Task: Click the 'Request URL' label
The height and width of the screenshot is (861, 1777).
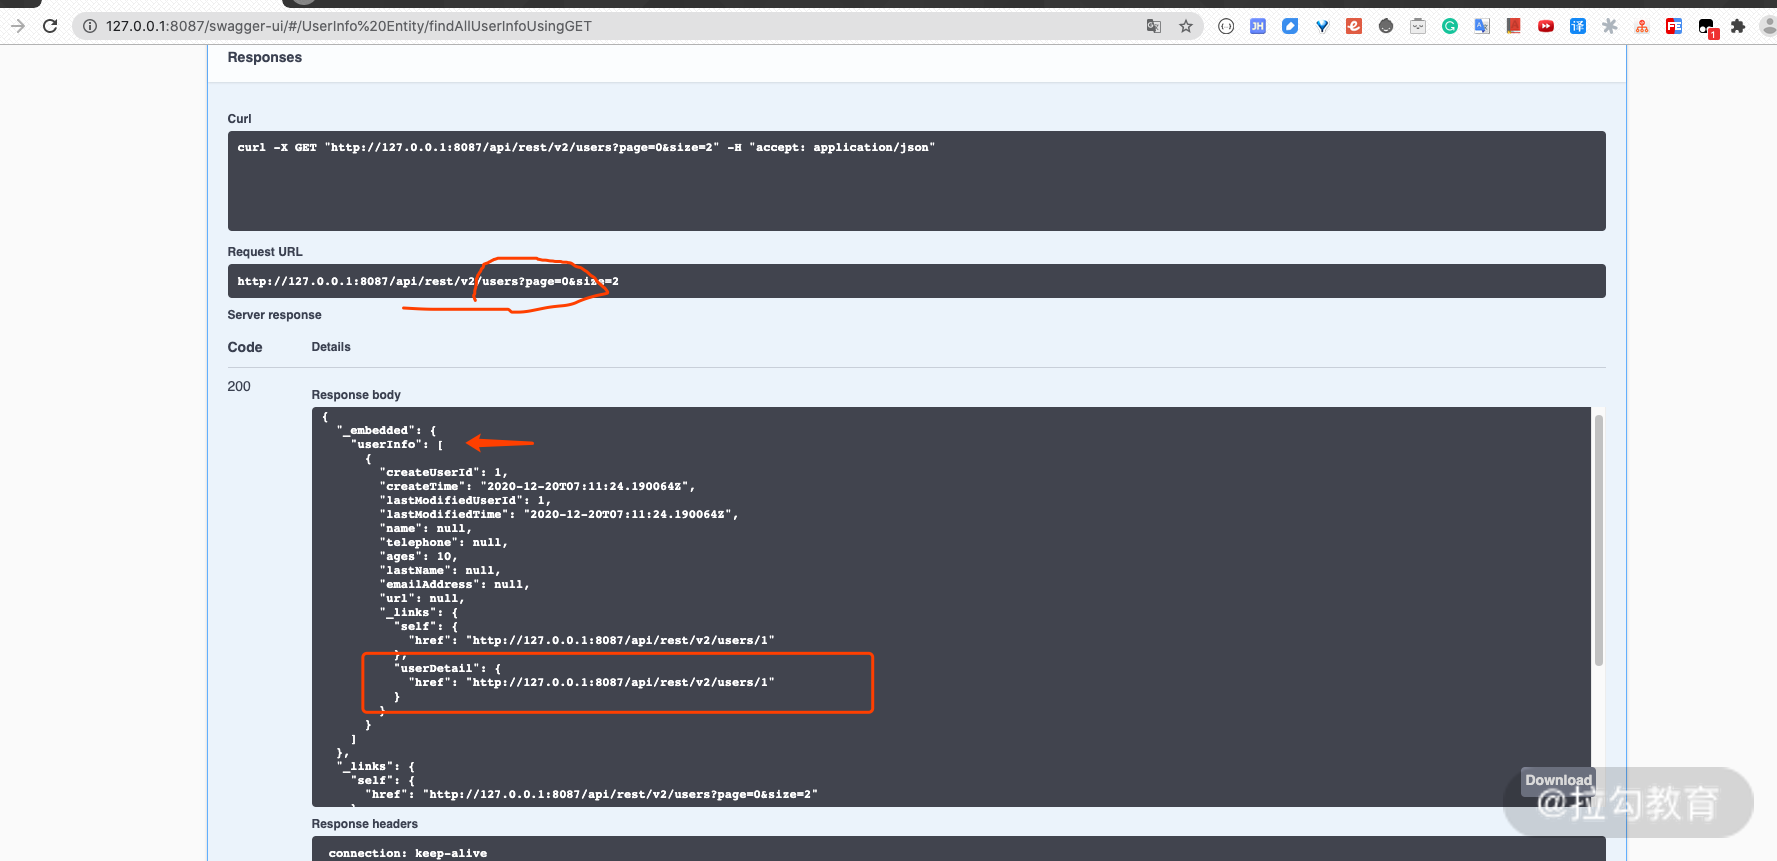Action: click(x=265, y=252)
